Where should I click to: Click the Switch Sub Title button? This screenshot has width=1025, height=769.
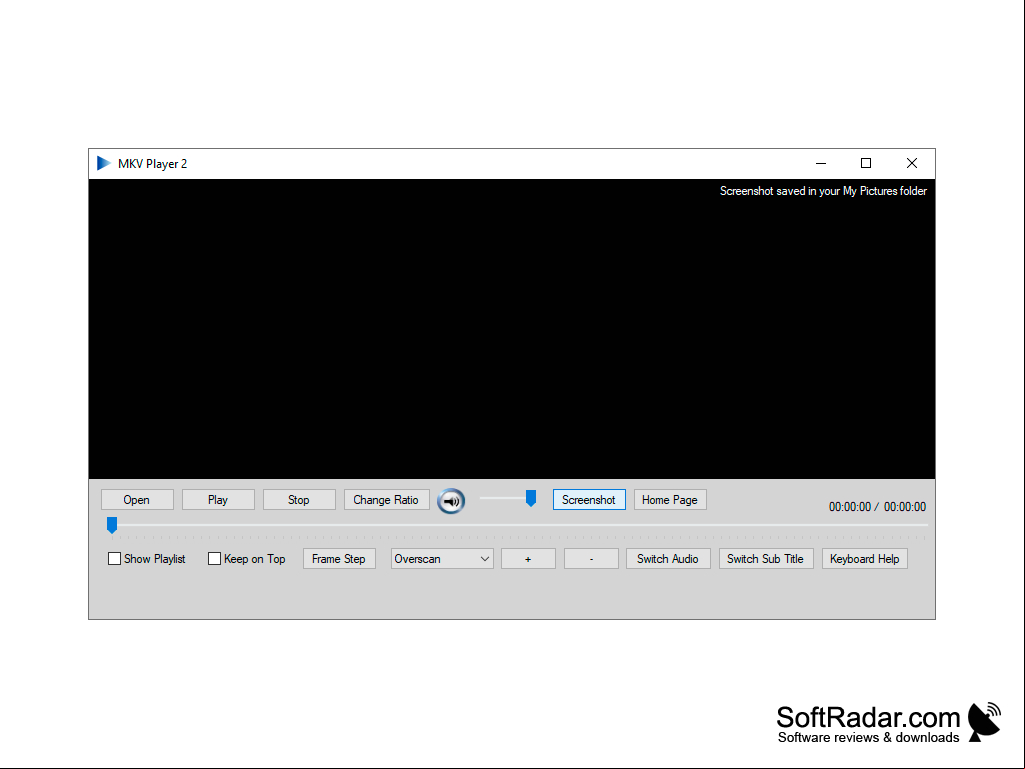[x=766, y=558]
